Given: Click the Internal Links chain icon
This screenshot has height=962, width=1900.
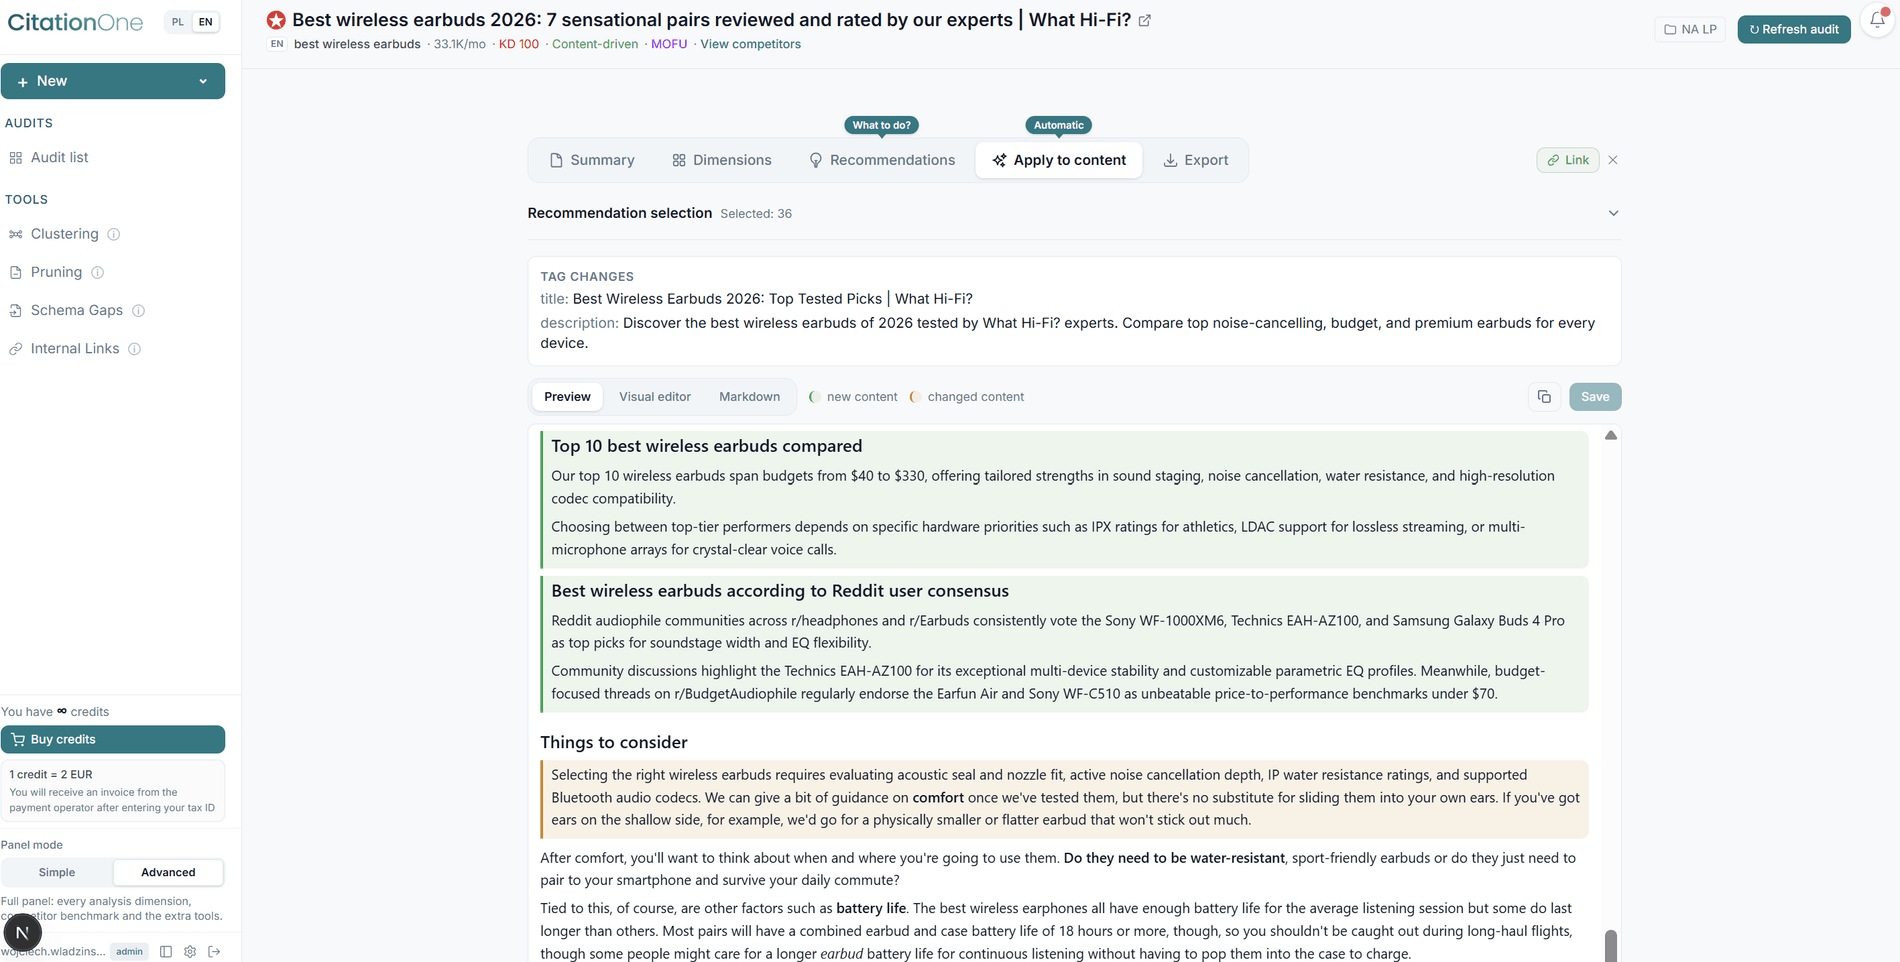Looking at the screenshot, I should coord(16,349).
